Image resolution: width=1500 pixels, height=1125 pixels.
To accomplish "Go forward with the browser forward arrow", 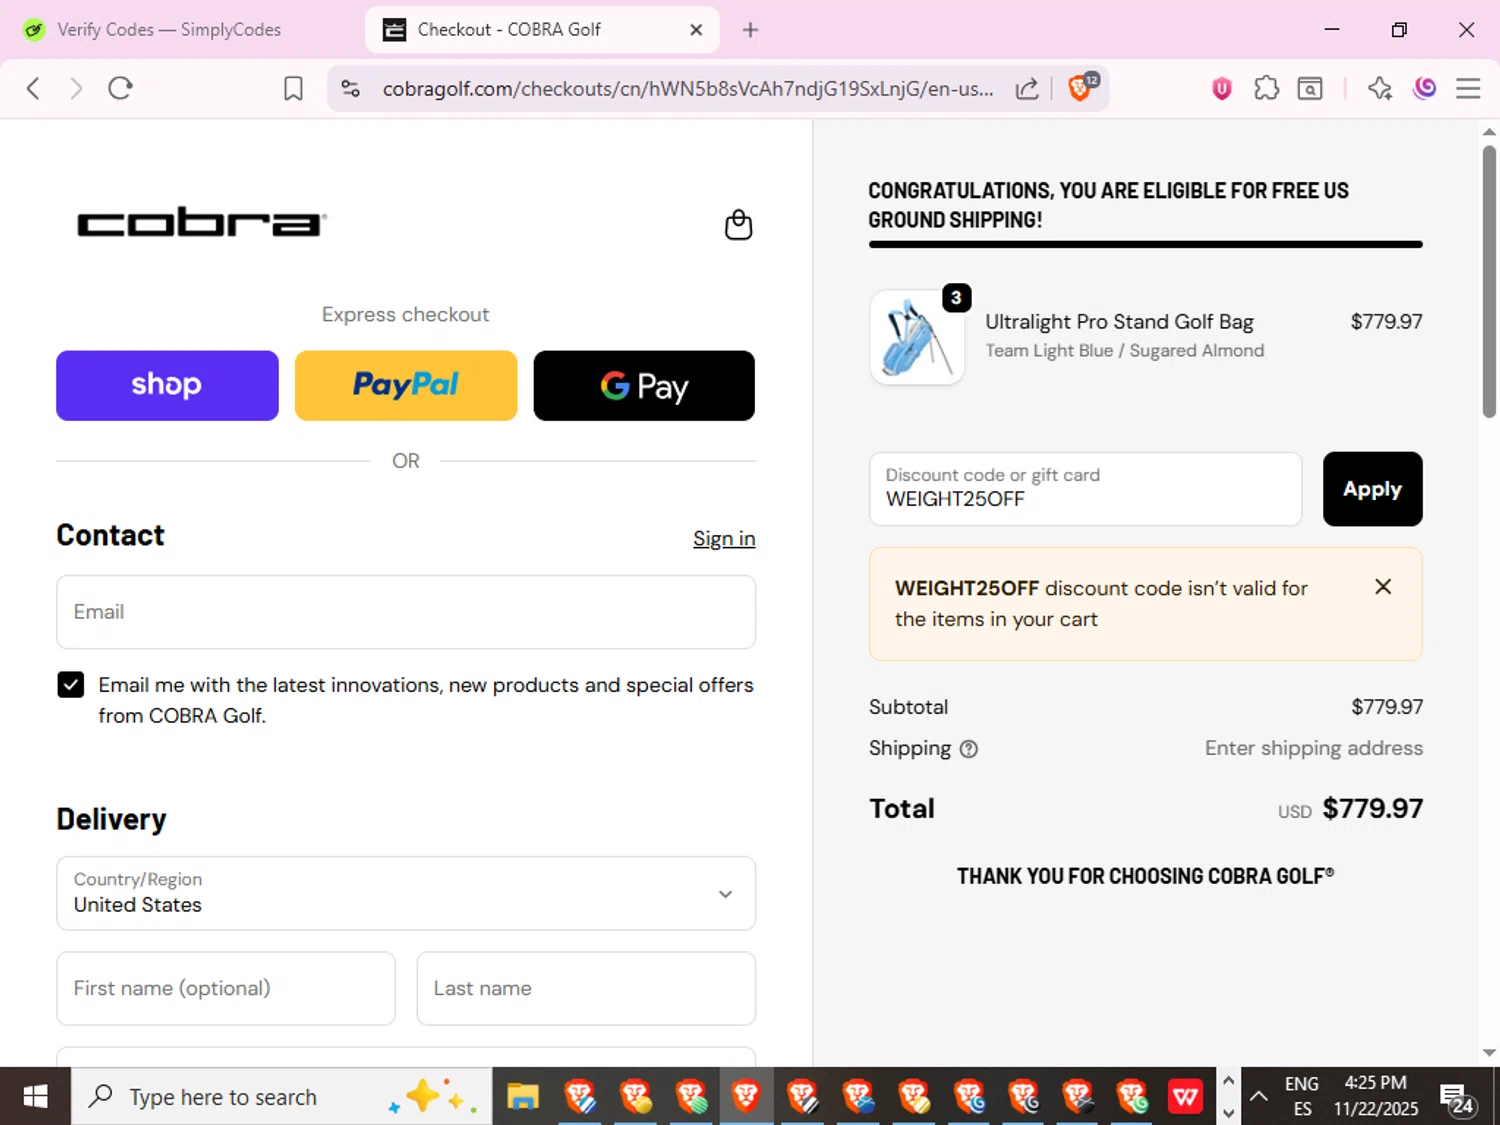I will (x=76, y=88).
